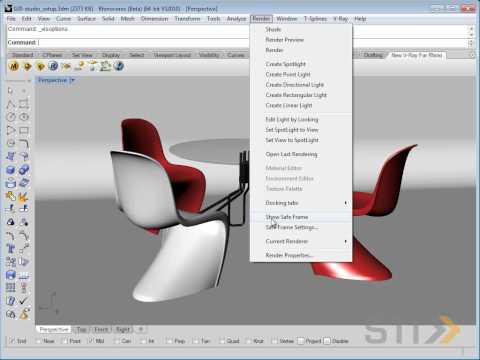
Task: Click the checkmark icon in left toolbar
Action: click(x=23, y=301)
